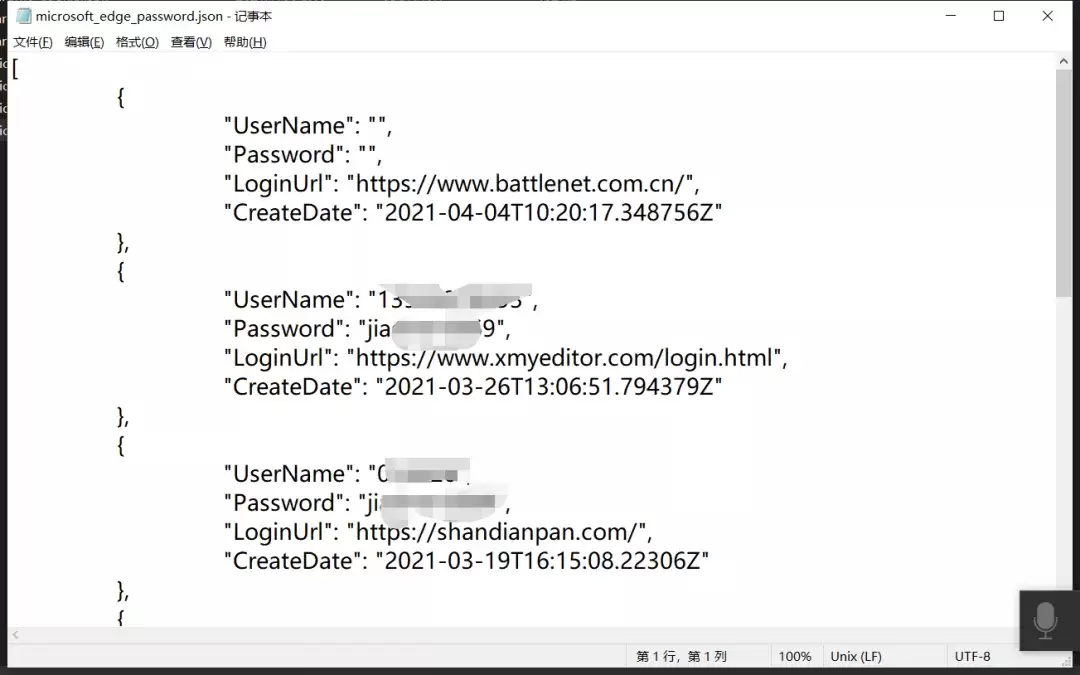Click CreateDate 2021-04-04T10:20:17.348756Z line
The width and height of the screenshot is (1080, 675).
coord(473,213)
